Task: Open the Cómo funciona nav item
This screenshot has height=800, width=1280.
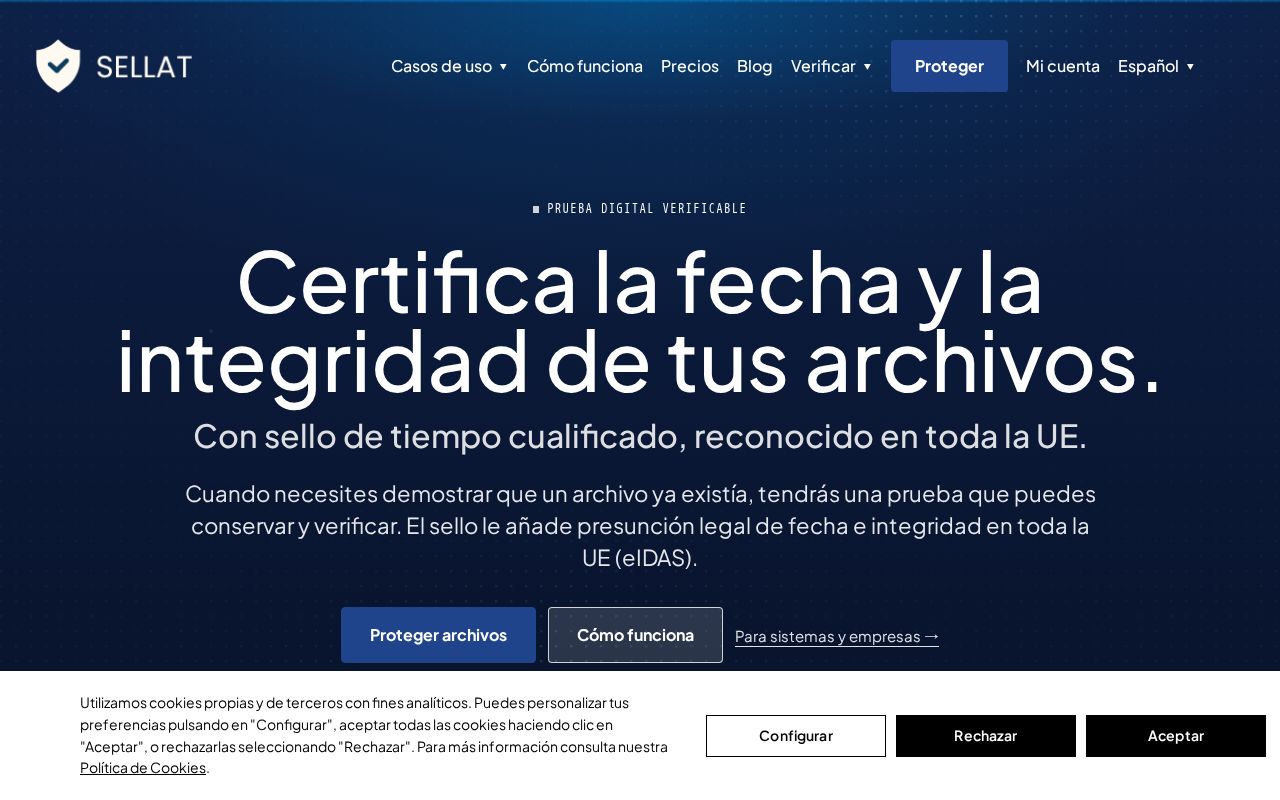Action: [x=585, y=66]
